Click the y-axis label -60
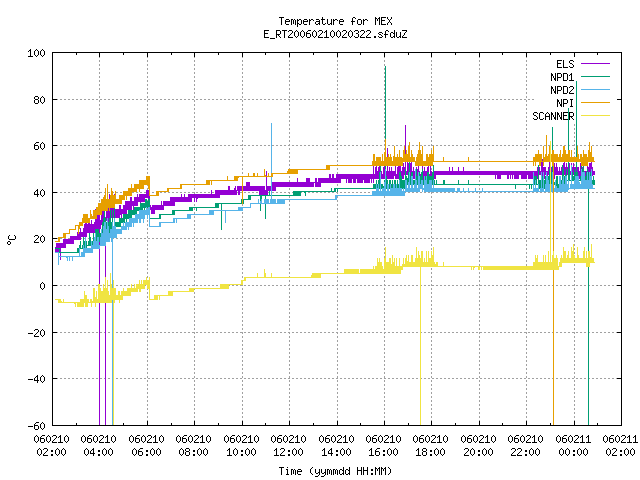640x480 pixels. pos(36,426)
